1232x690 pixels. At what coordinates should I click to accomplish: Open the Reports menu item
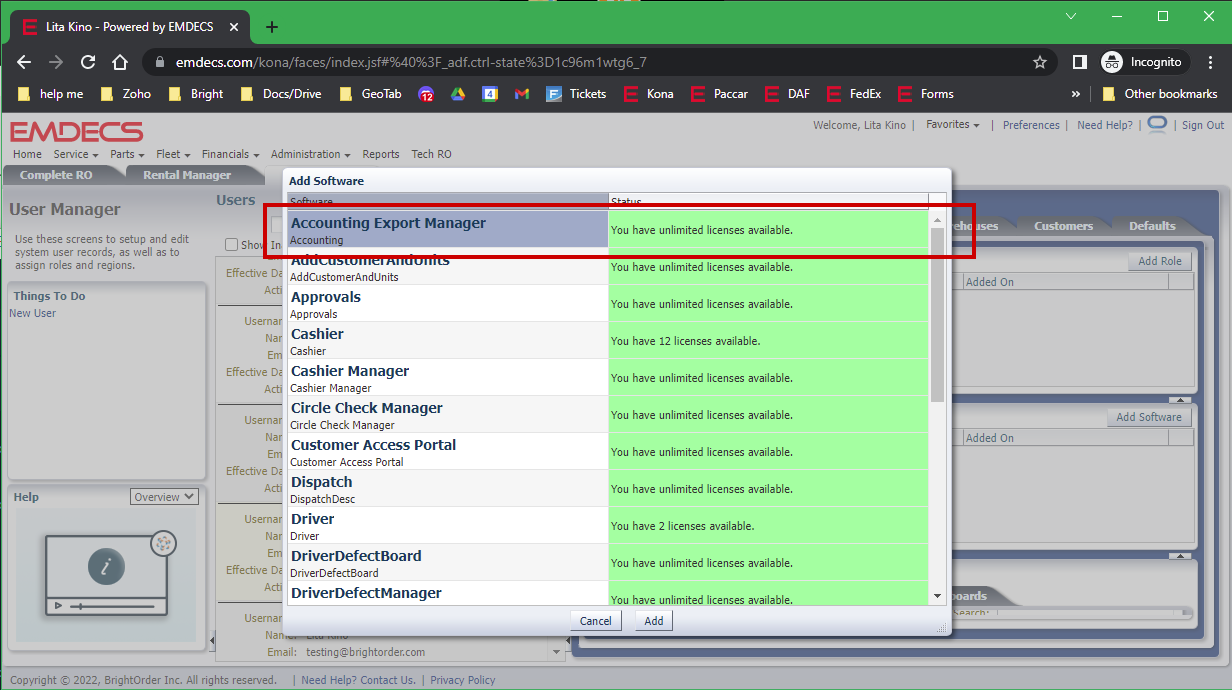pyautogui.click(x=380, y=154)
